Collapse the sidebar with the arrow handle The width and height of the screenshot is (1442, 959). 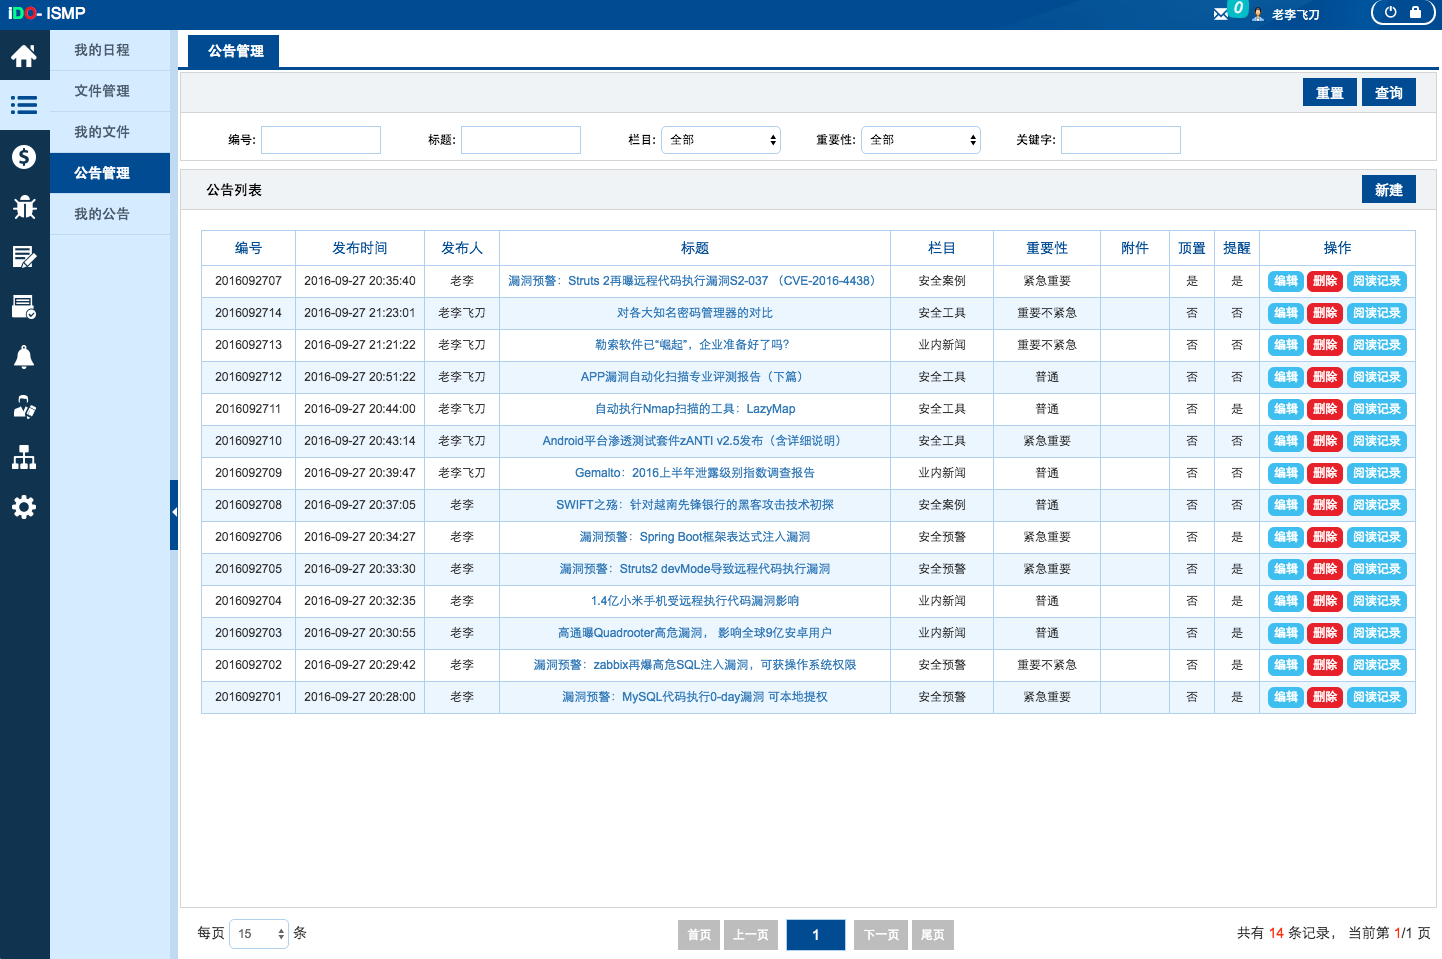[x=174, y=513]
